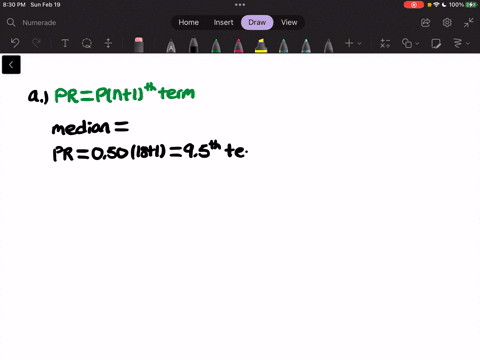Viewport: 480px width, 360px height.
Task: Expand the add-pen dropdown chevron
Action: [x=359, y=43]
